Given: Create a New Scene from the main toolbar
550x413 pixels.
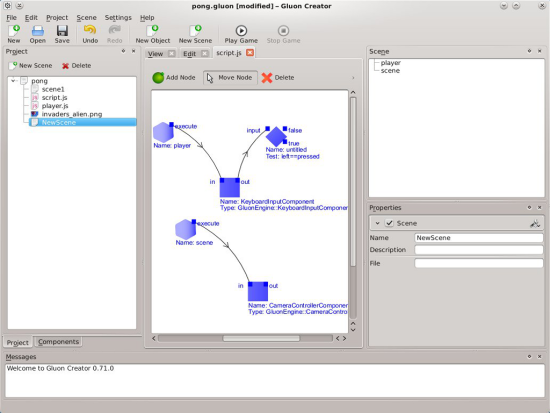Looking at the screenshot, I should [195, 34].
